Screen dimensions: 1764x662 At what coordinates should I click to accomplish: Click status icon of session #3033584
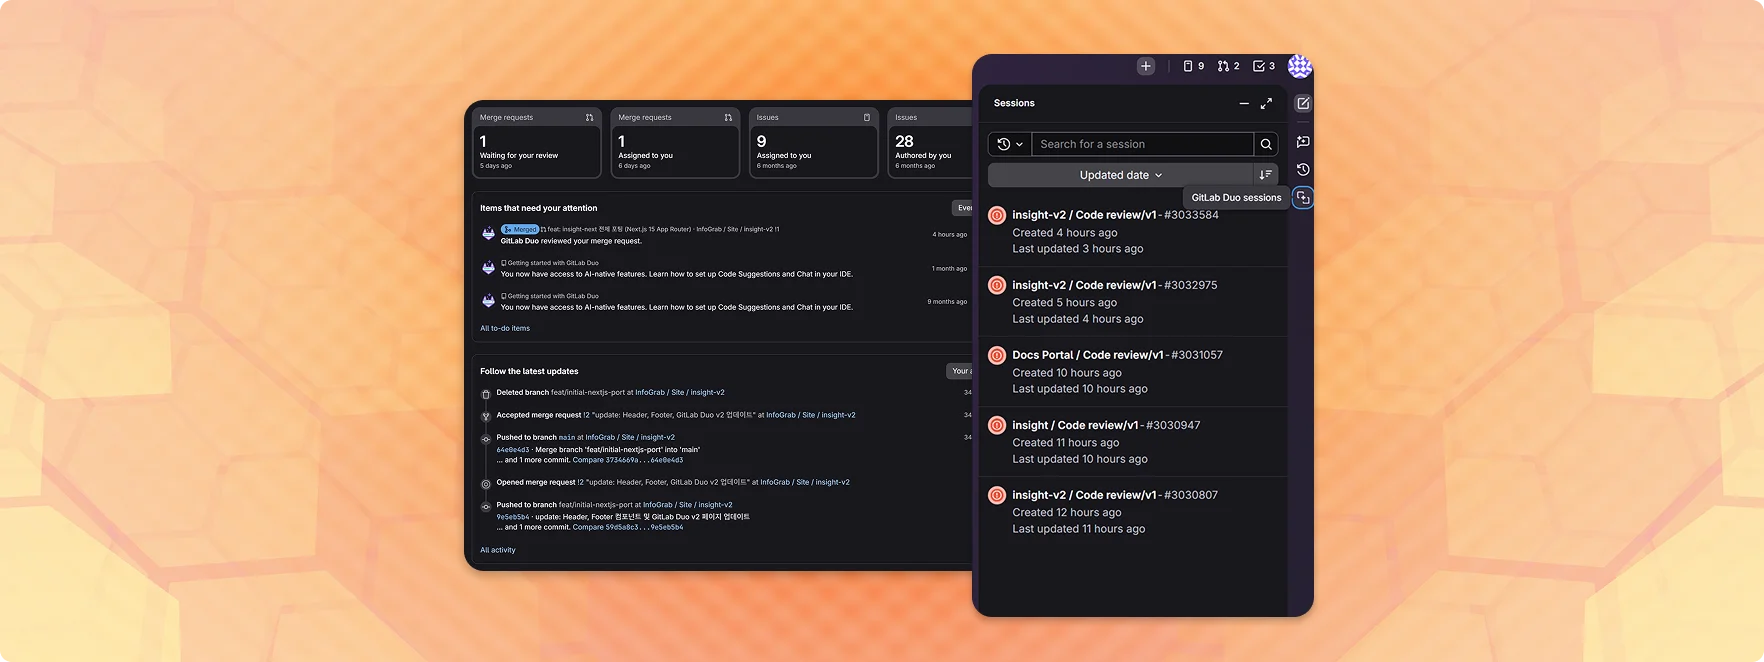[x=997, y=215]
